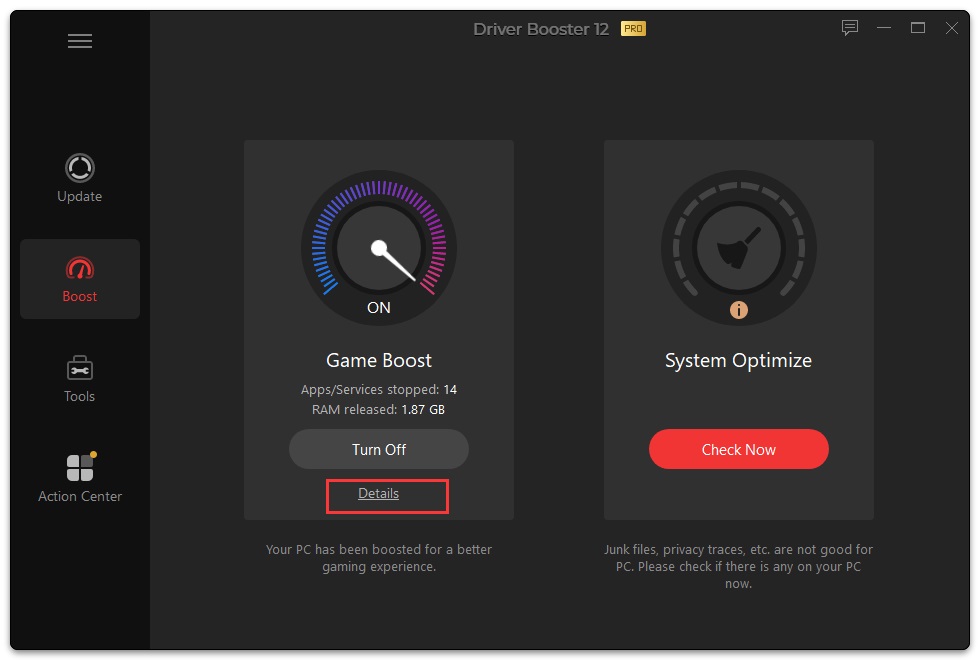Click the 'Apps/Services stopped: 14' text
Viewport: 980px width, 660px height.
[379, 389]
